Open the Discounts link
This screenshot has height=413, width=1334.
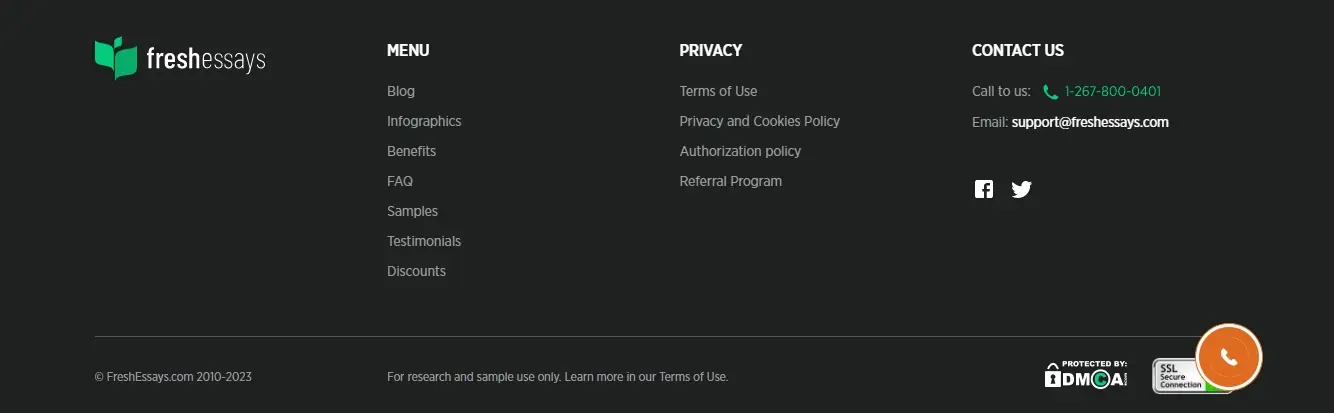[416, 271]
